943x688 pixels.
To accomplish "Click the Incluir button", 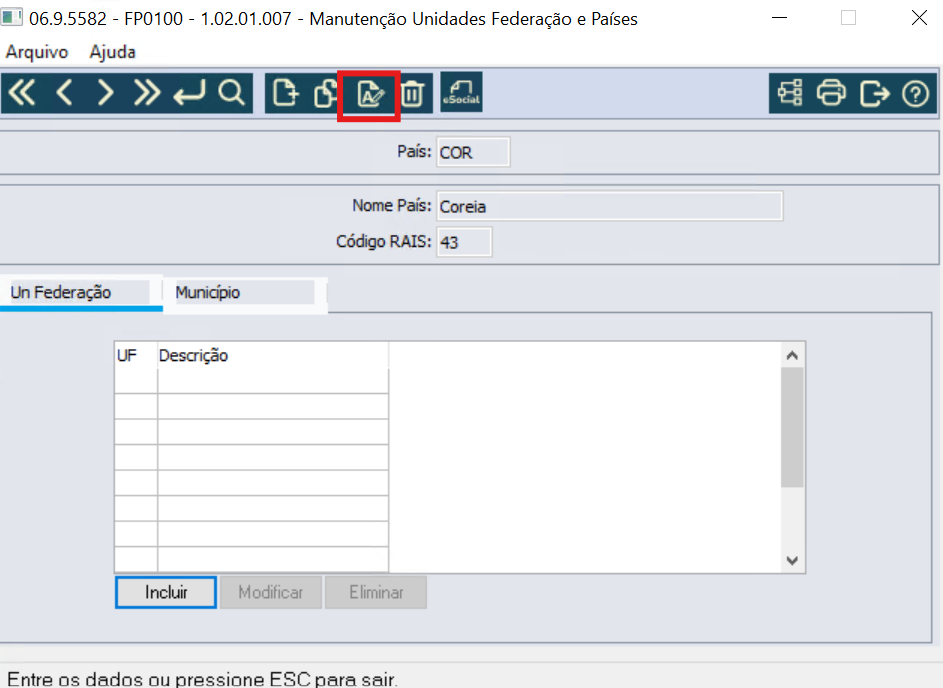I will coord(166,592).
